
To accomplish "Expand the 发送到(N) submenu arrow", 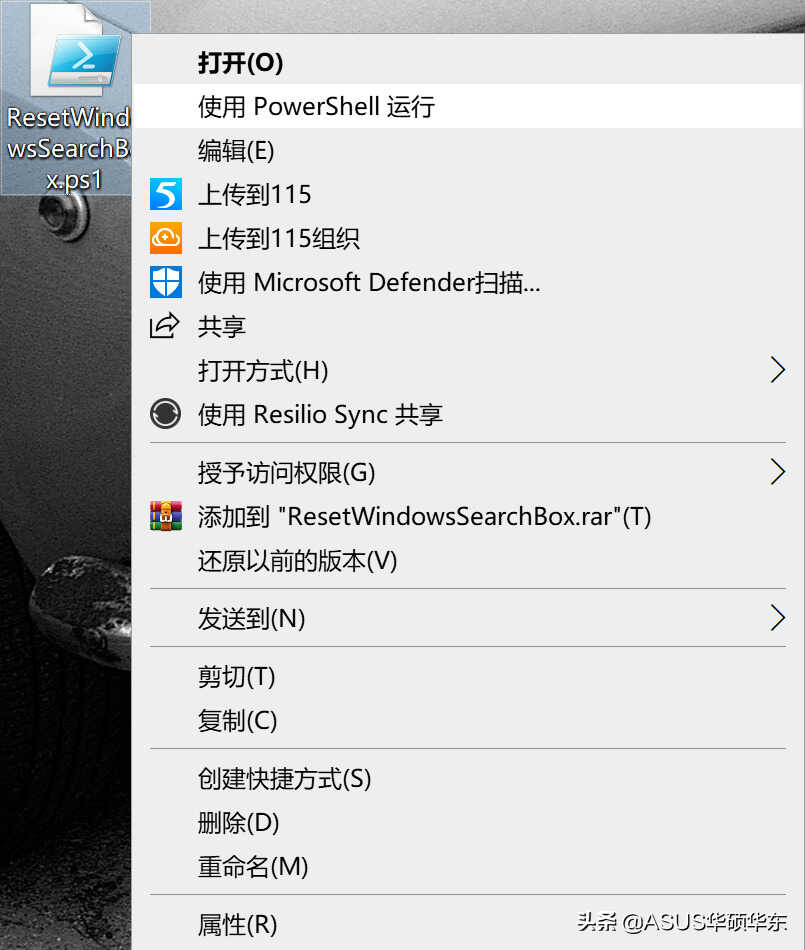I will pos(778,618).
